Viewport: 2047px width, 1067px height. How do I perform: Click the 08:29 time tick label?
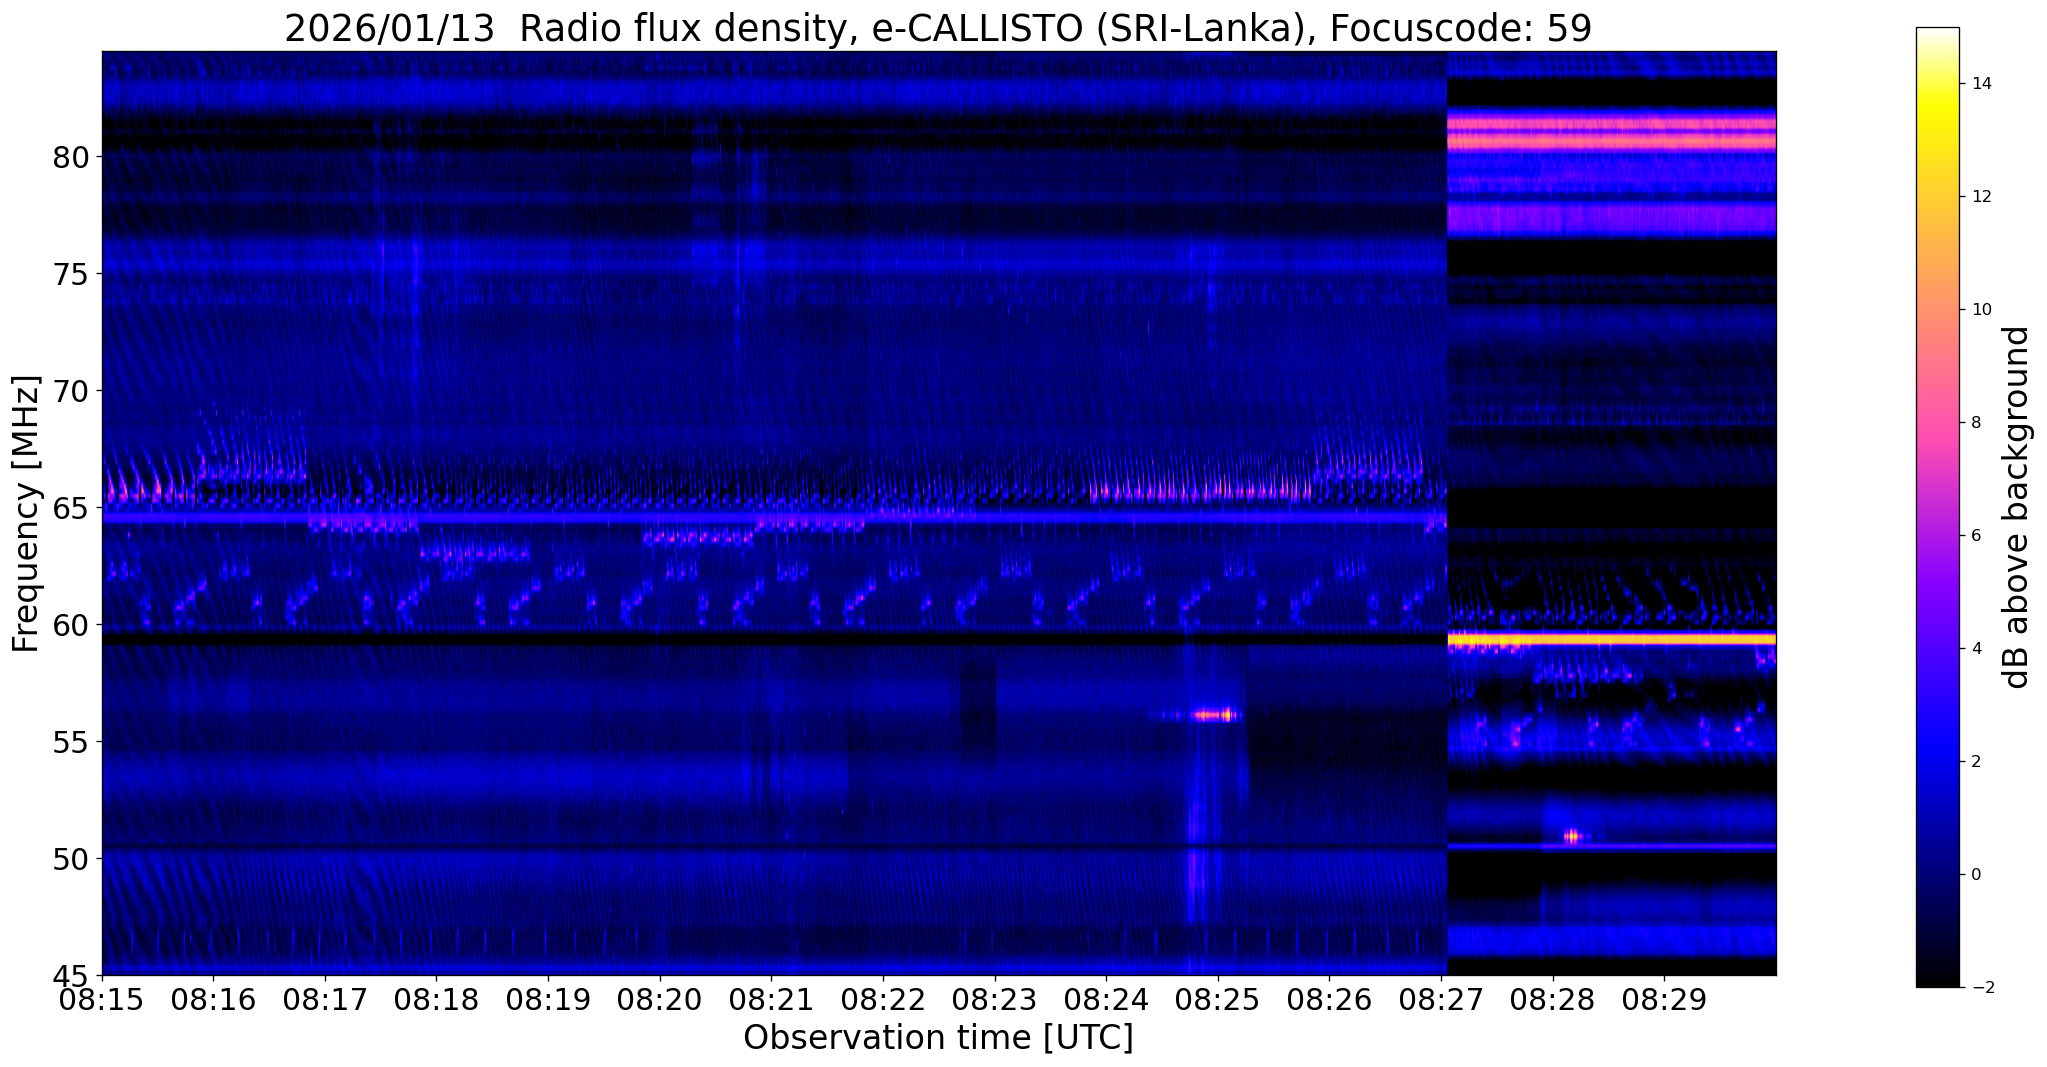pyautogui.click(x=1664, y=999)
